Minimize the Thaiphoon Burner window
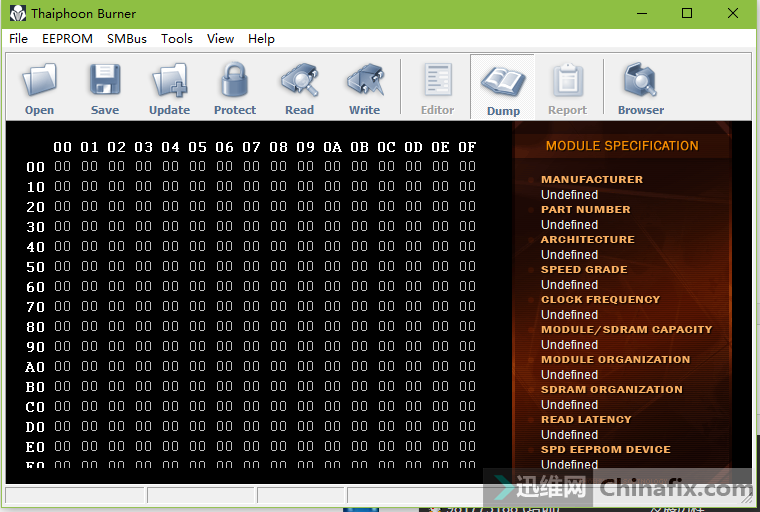 pyautogui.click(x=642, y=14)
